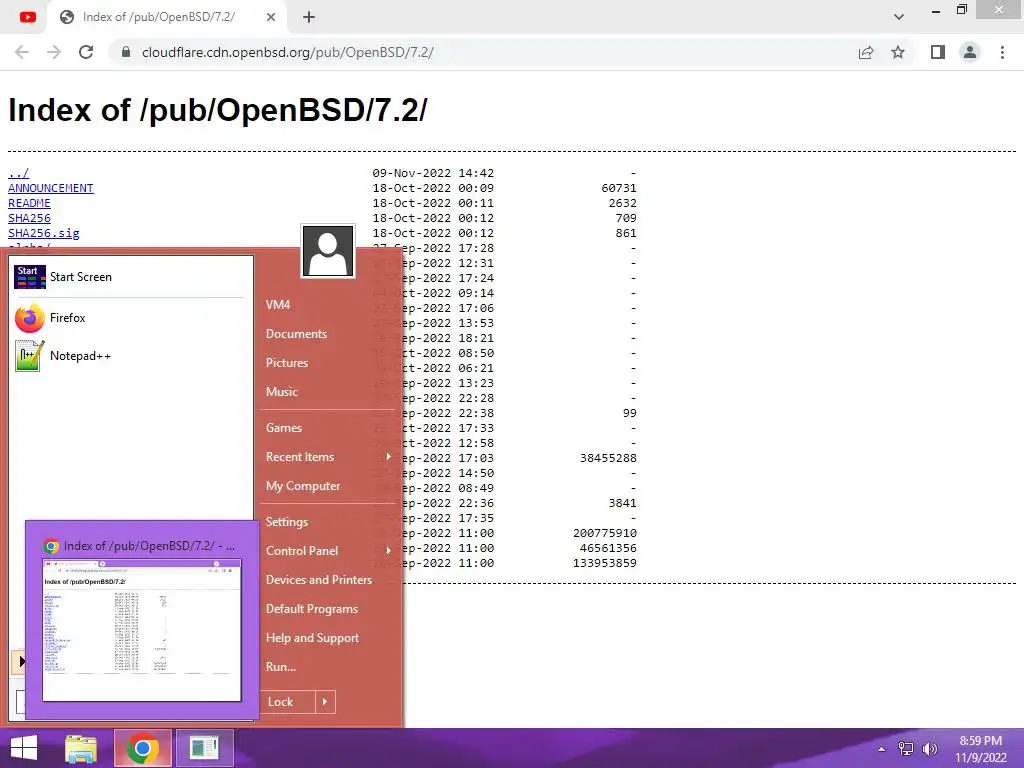Click Chrome window preview thumbnail
This screenshot has height=768, width=1024.
pyautogui.click(x=142, y=630)
